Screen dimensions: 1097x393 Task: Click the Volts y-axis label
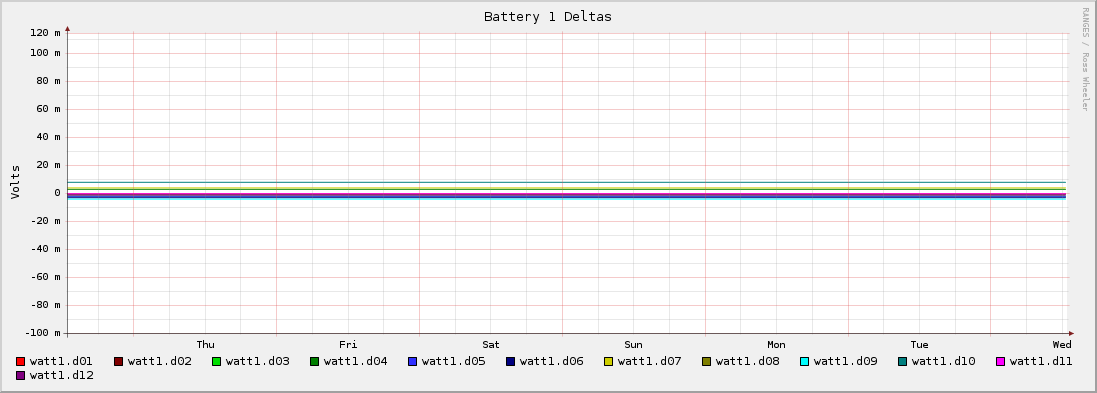pyautogui.click(x=15, y=182)
